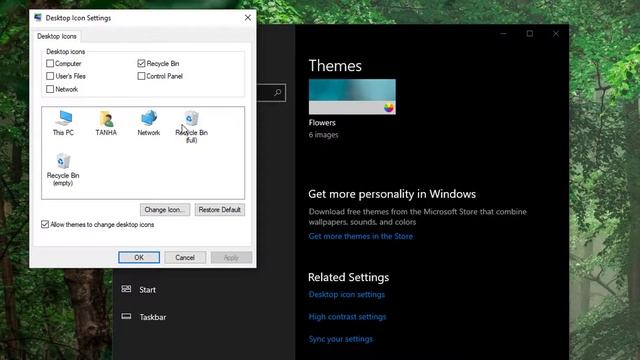
Task: Select the TANHA user folder icon
Action: tap(106, 122)
